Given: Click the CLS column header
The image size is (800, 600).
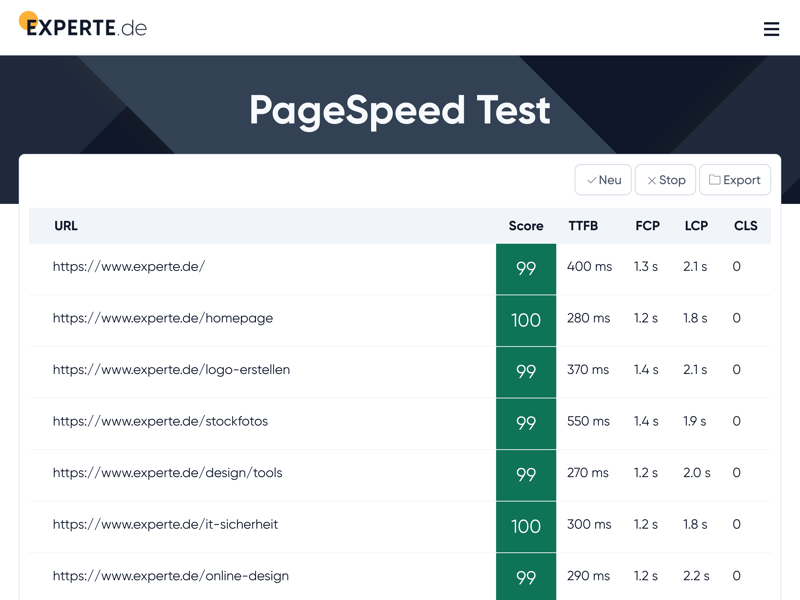Looking at the screenshot, I should [745, 226].
